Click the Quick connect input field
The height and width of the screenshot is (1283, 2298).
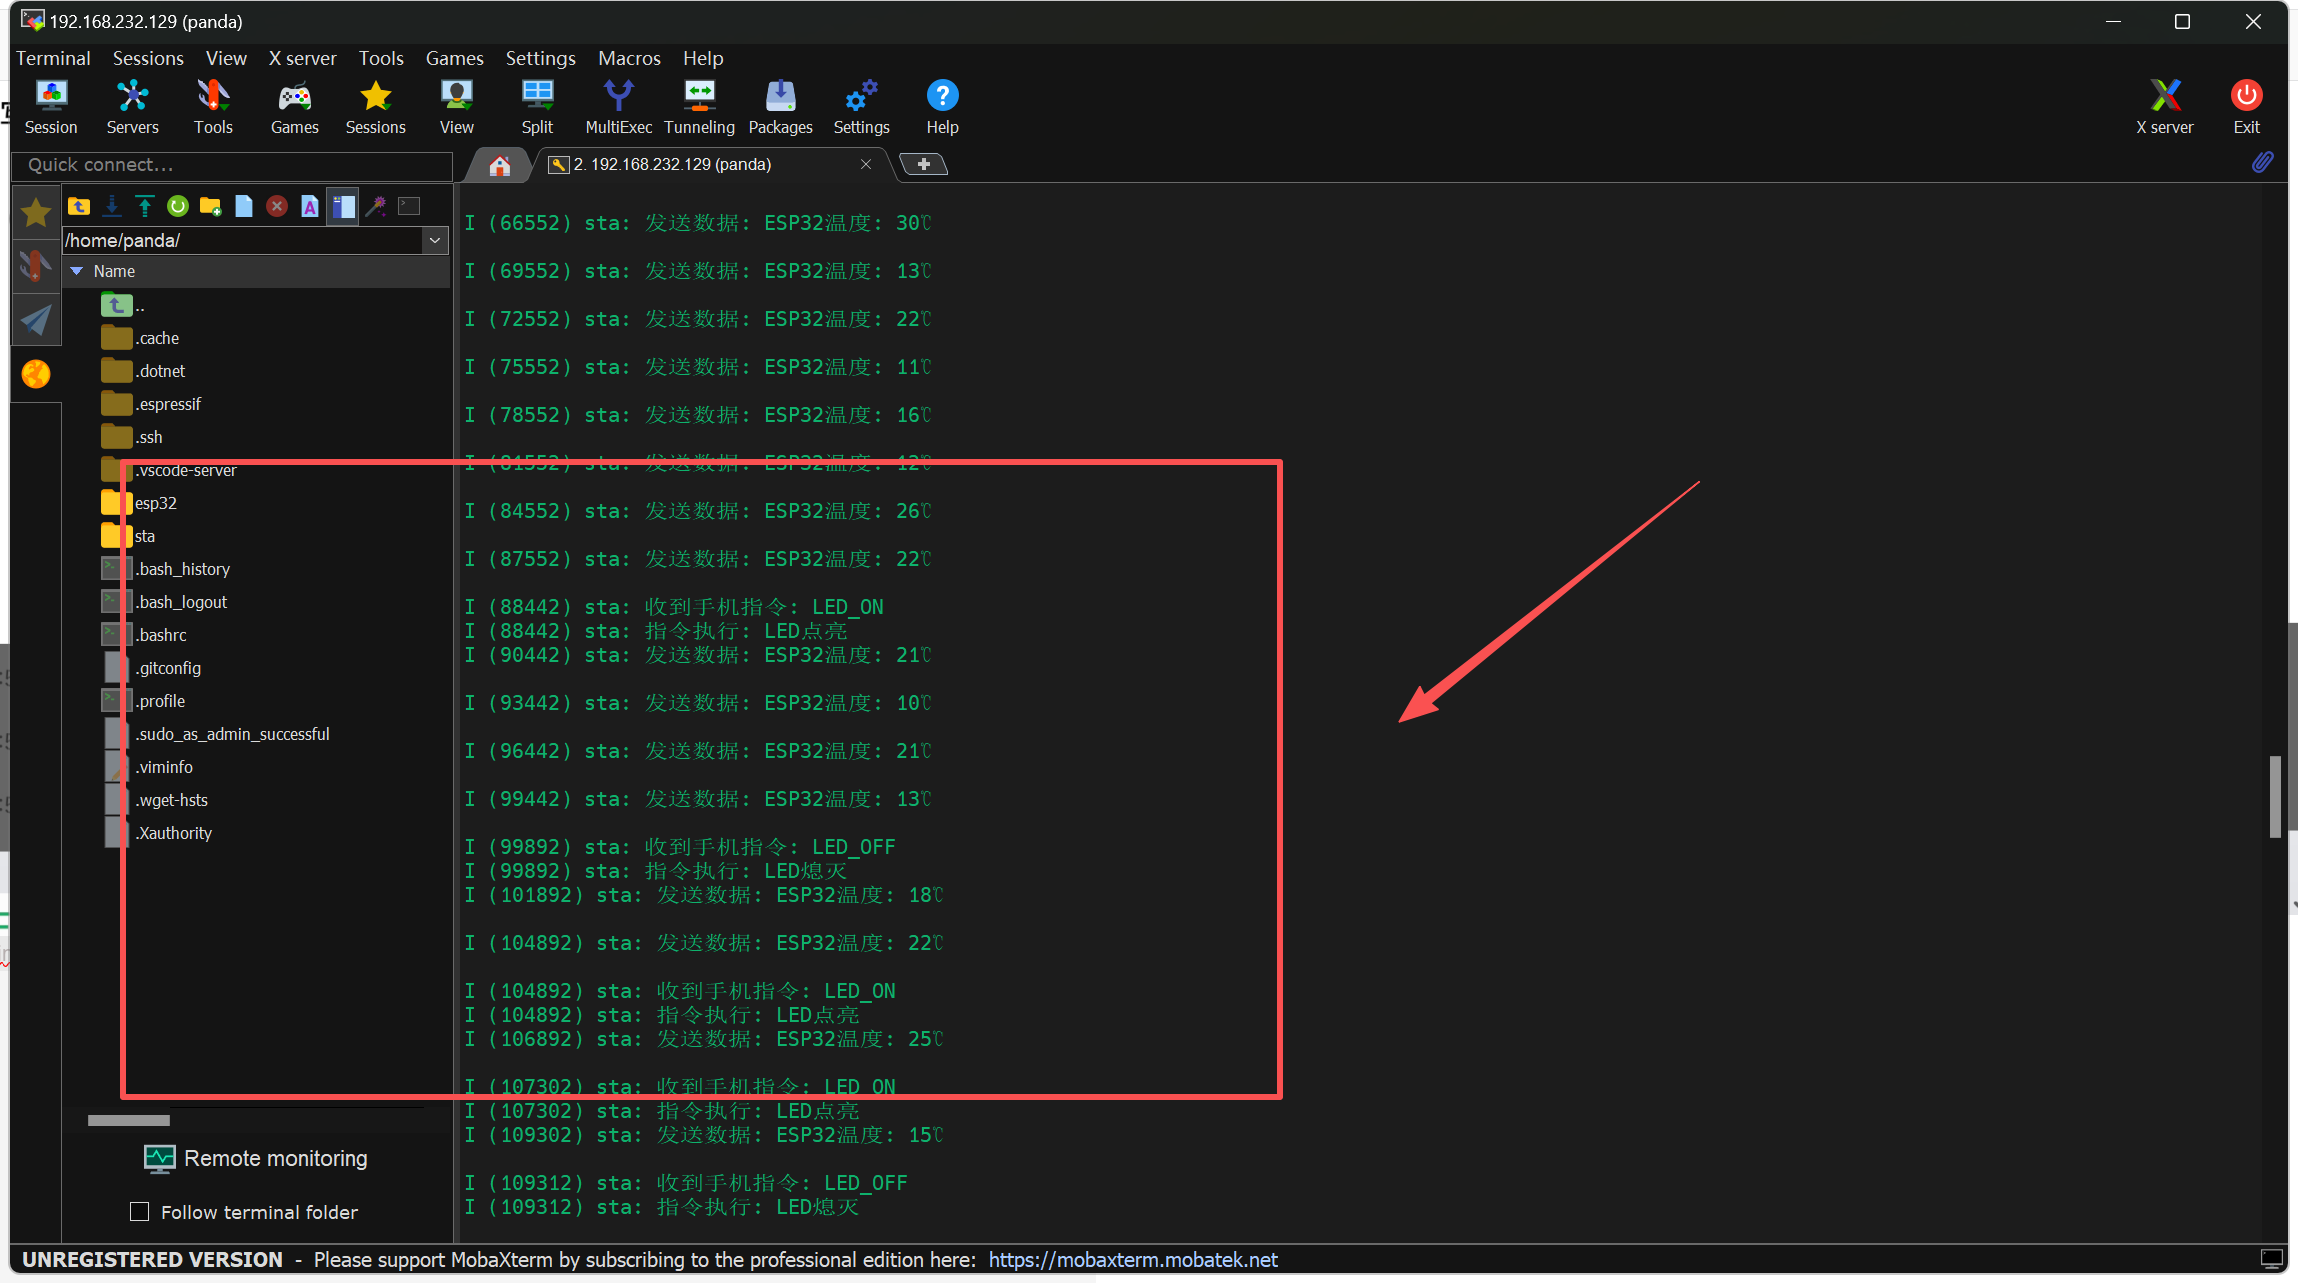click(x=232, y=165)
